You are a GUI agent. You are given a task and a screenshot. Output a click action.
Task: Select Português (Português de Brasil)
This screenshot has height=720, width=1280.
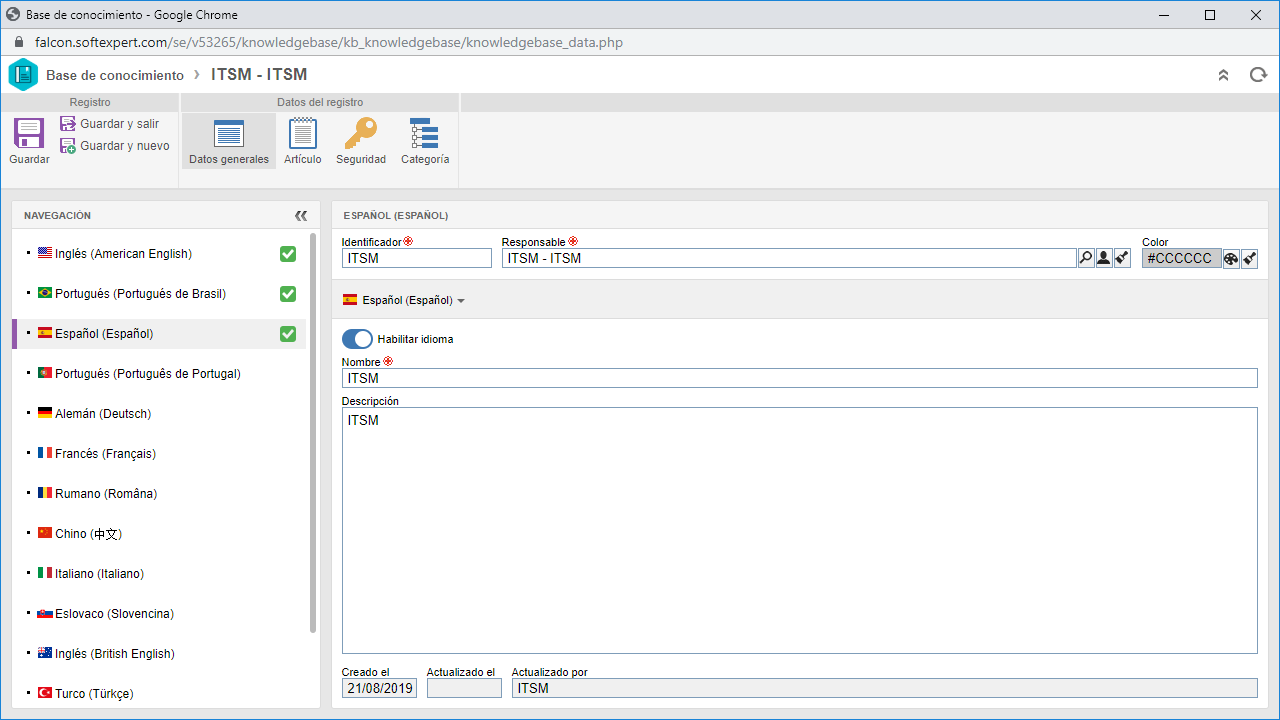pyautogui.click(x=160, y=294)
